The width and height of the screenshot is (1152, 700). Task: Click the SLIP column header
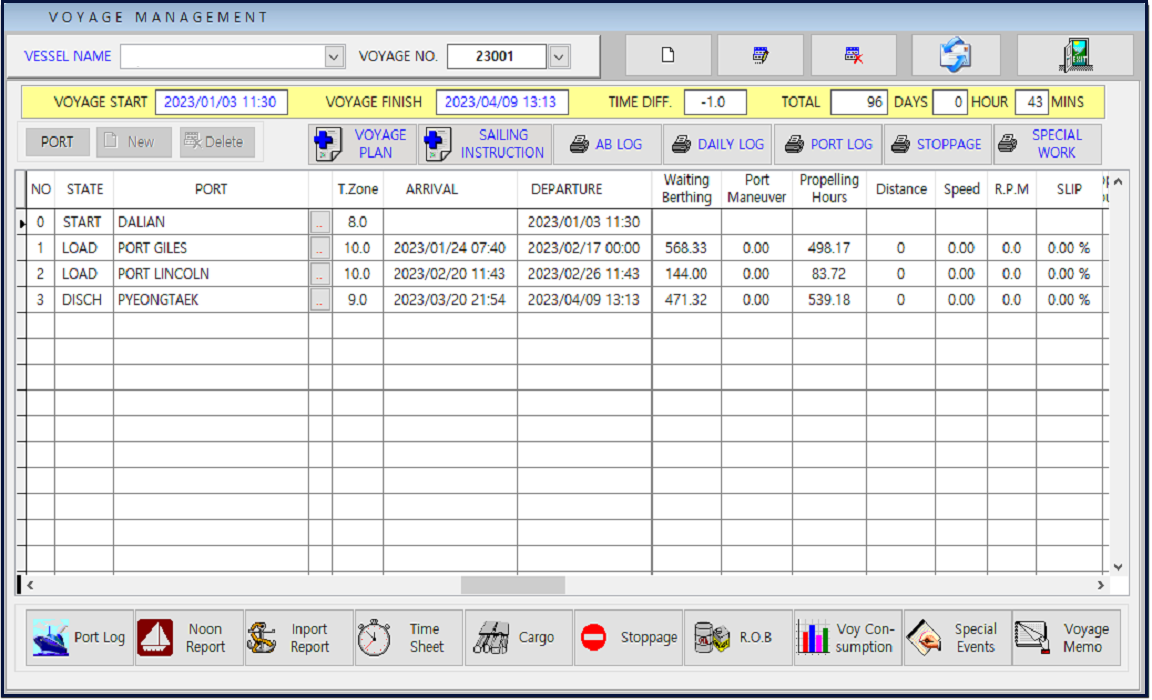[1069, 190]
